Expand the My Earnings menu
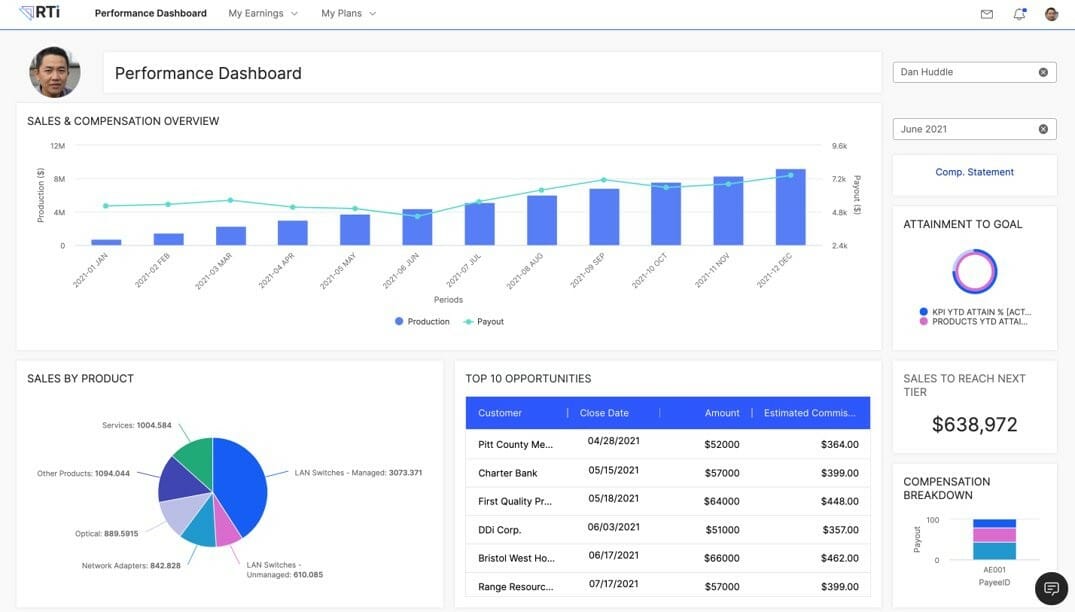This screenshot has height=612, width=1075. 263,14
